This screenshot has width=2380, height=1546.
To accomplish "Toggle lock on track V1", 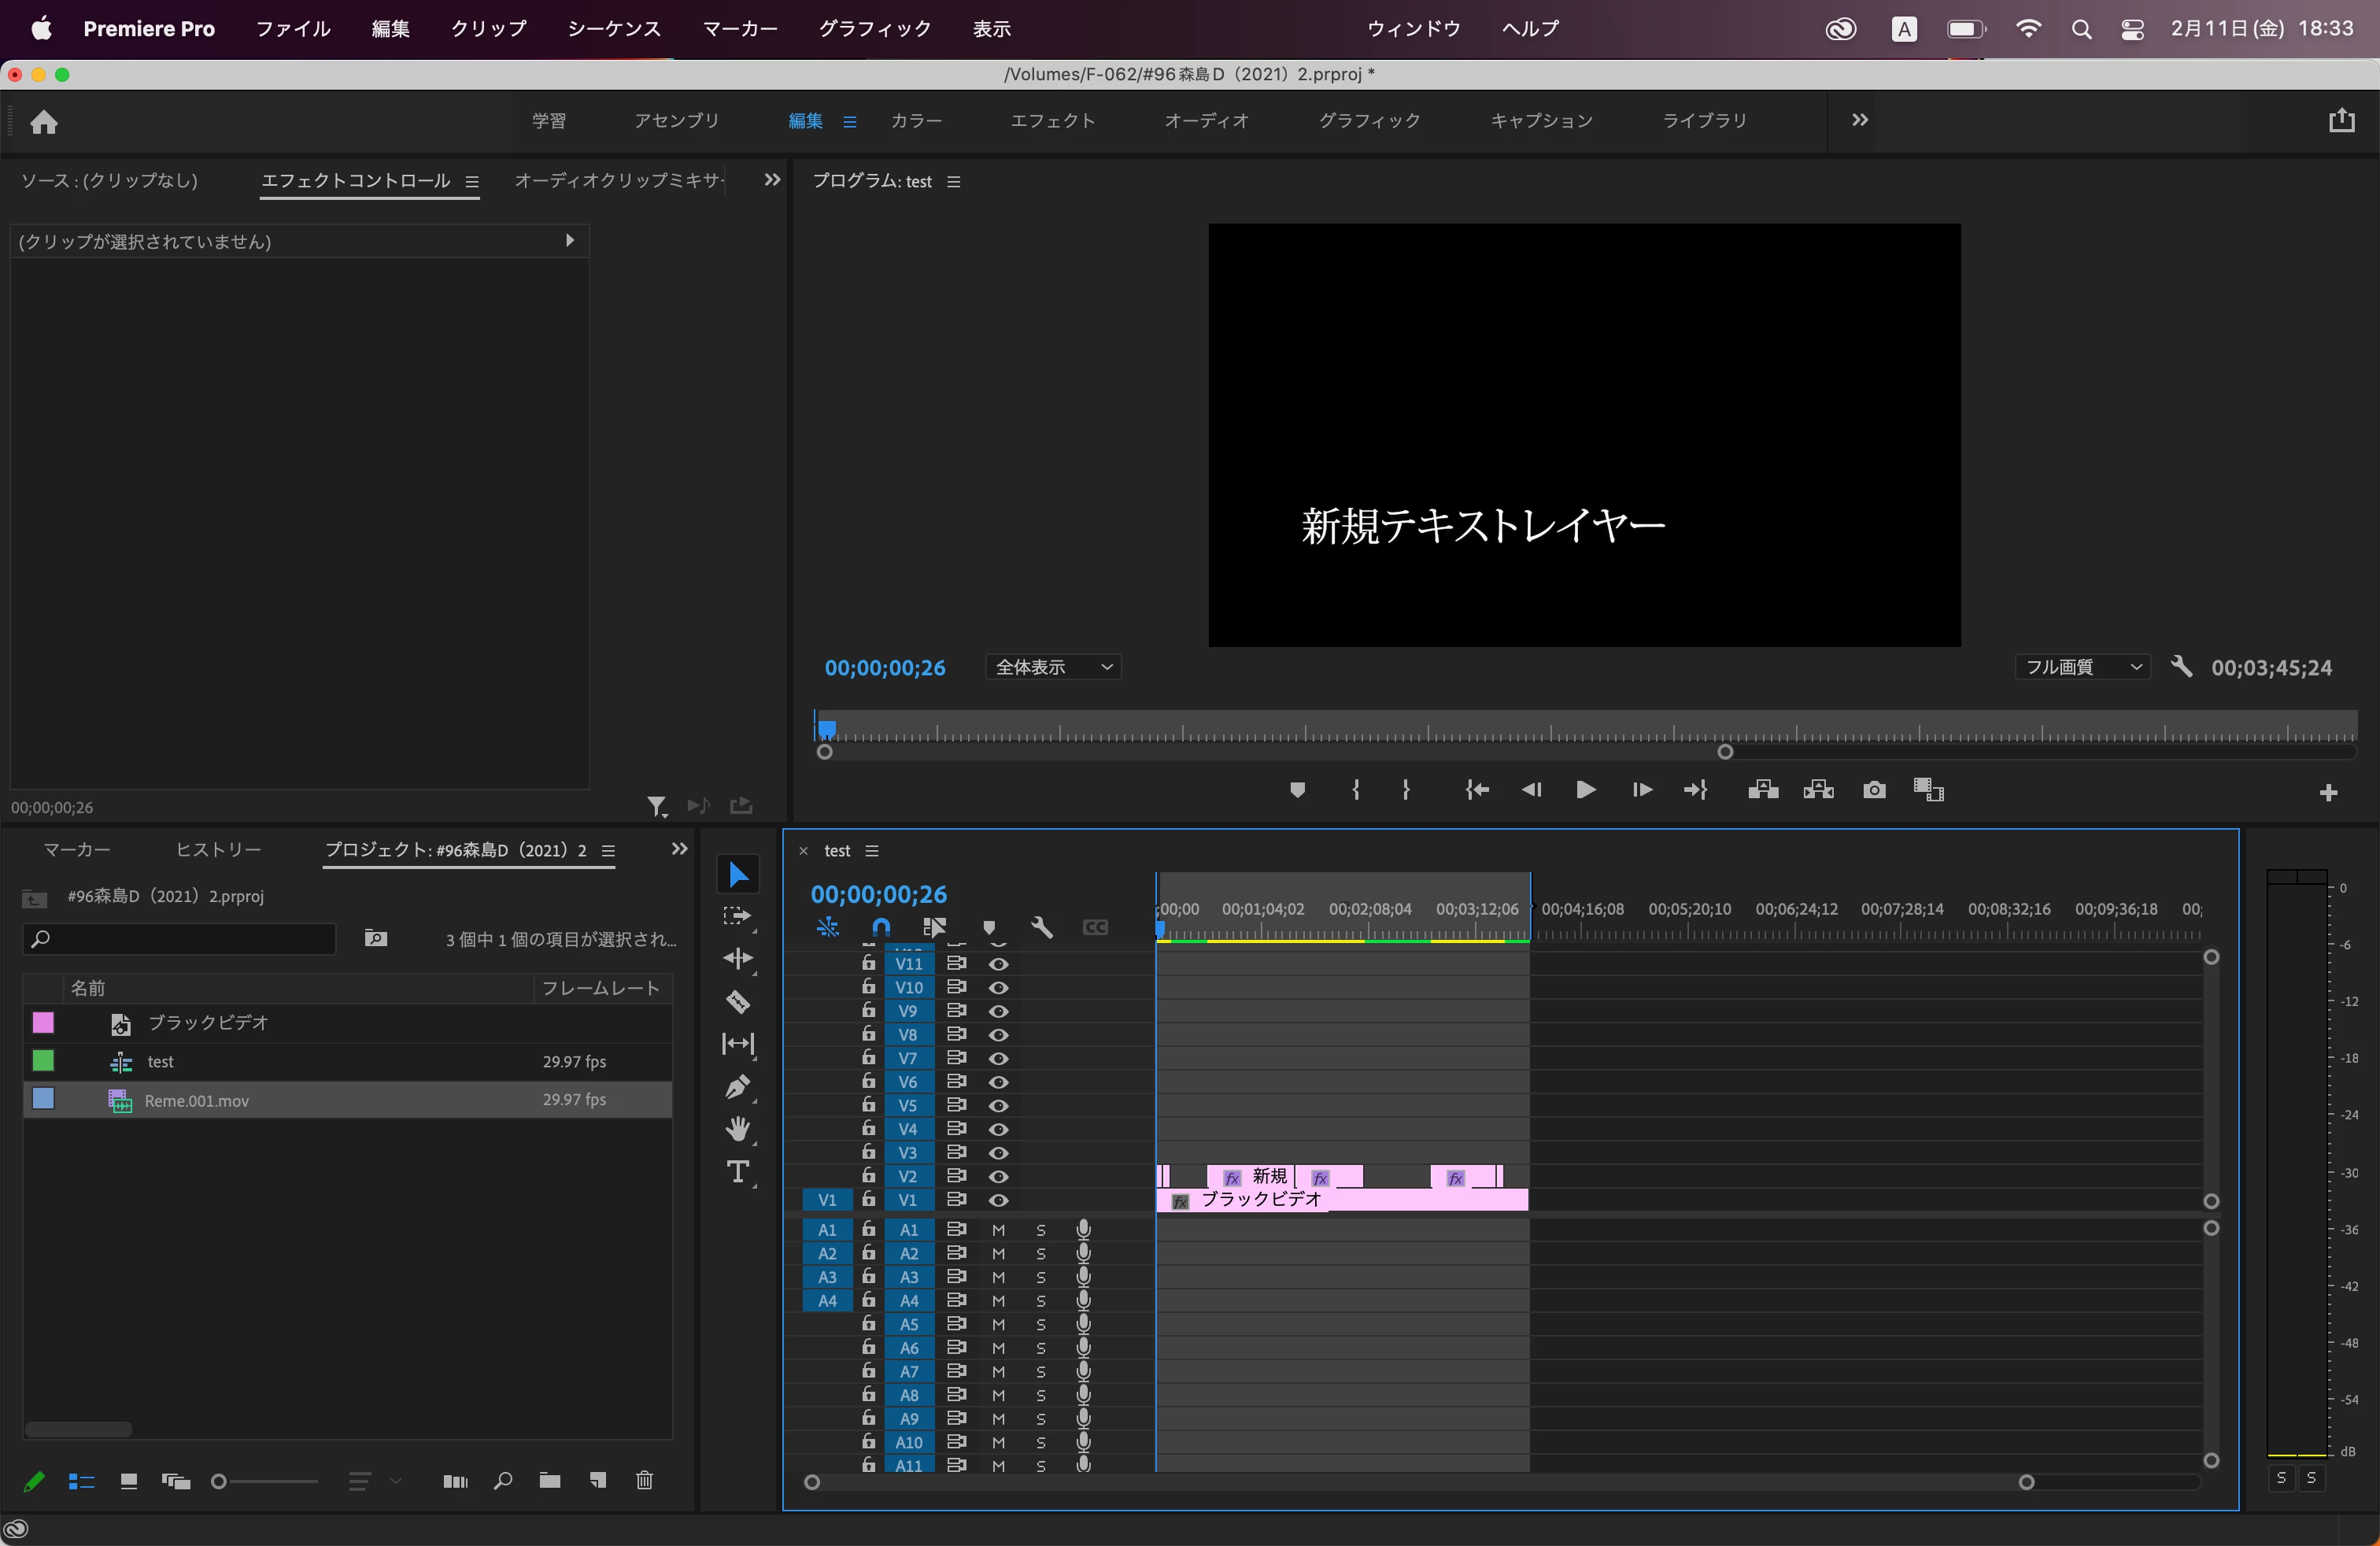I will coord(868,1199).
